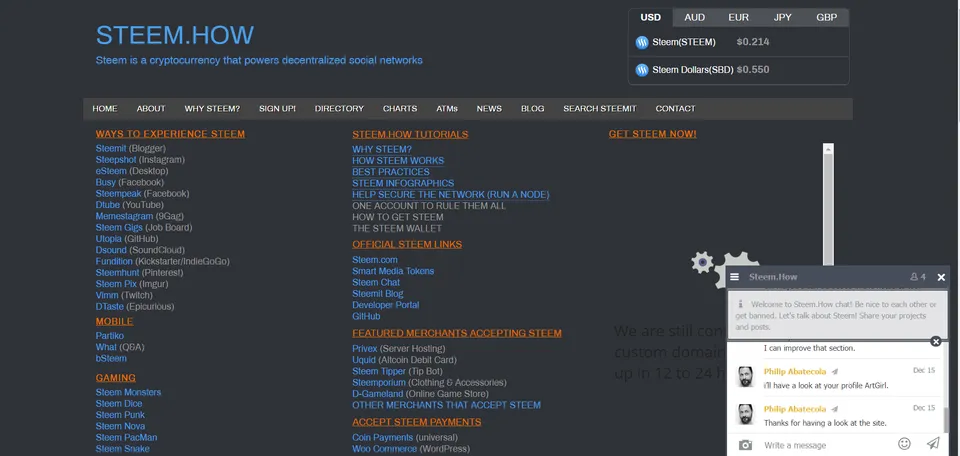Dismiss the chat welcome notice
The image size is (960, 456).
pyautogui.click(x=936, y=341)
